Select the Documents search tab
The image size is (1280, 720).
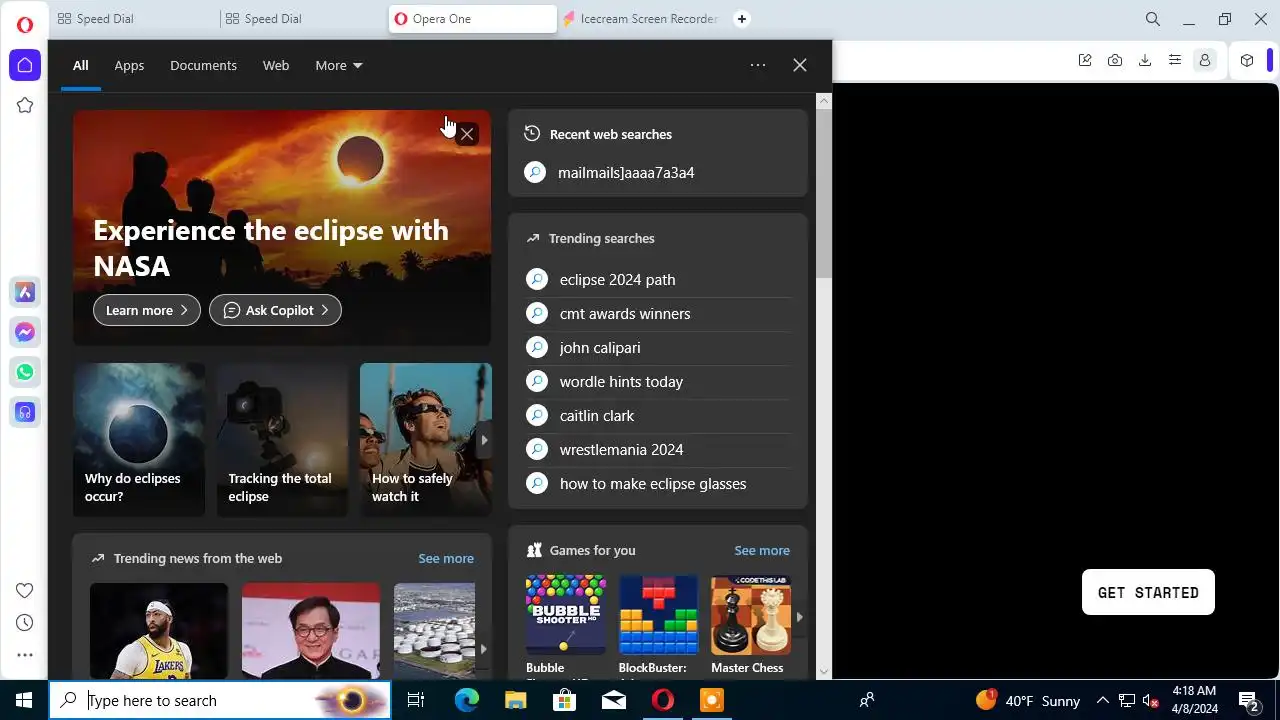tap(203, 65)
